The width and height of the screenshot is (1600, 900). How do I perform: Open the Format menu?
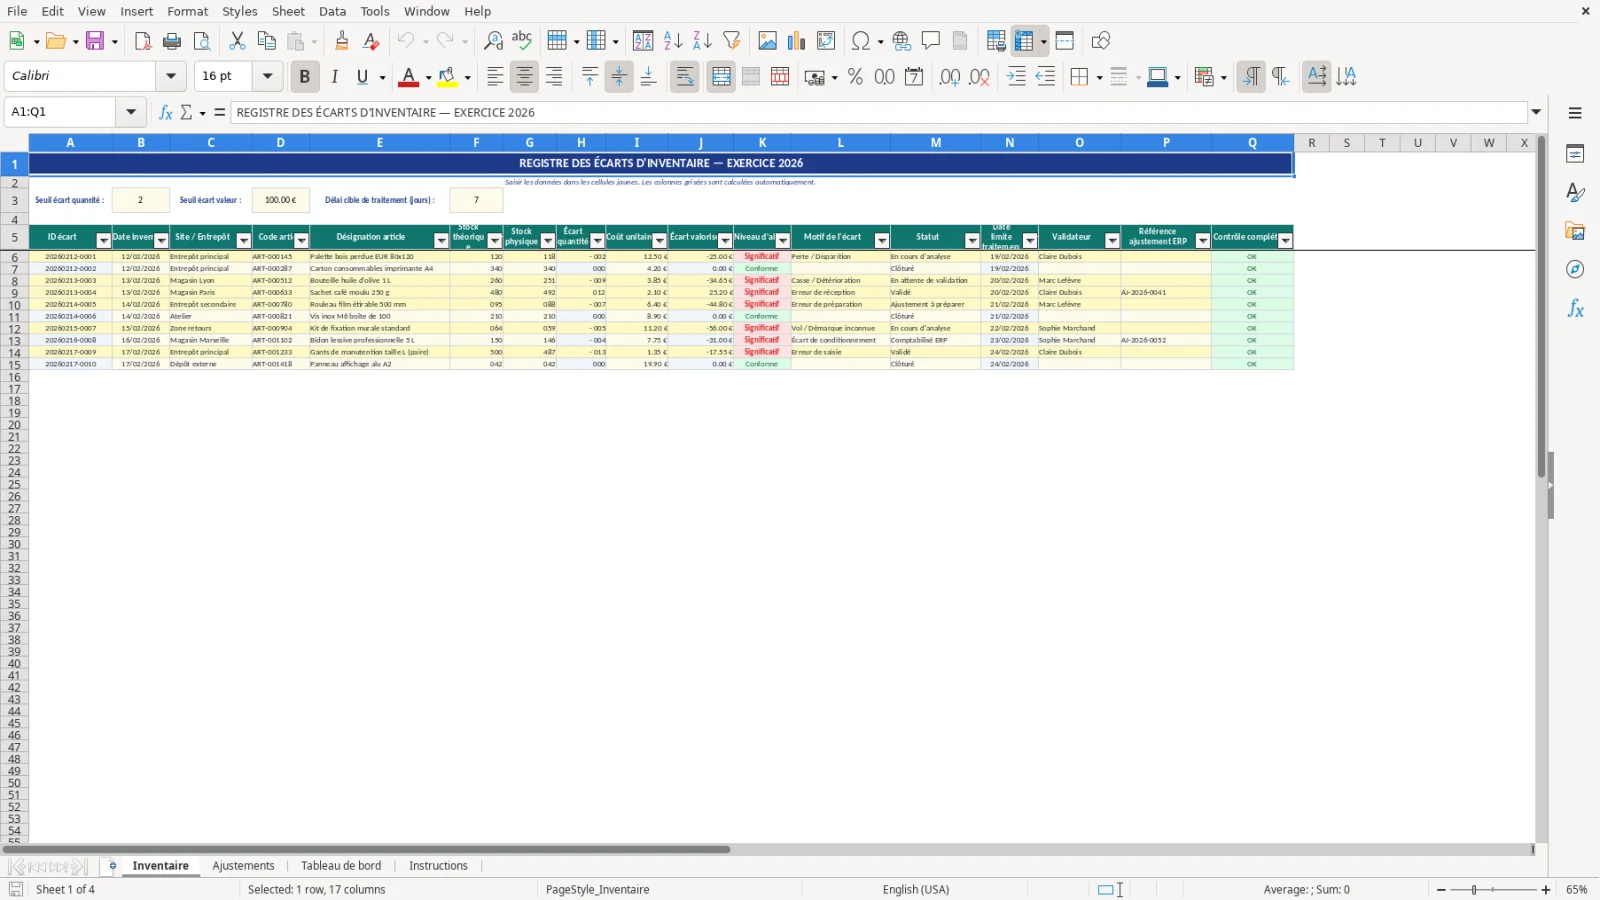(188, 11)
